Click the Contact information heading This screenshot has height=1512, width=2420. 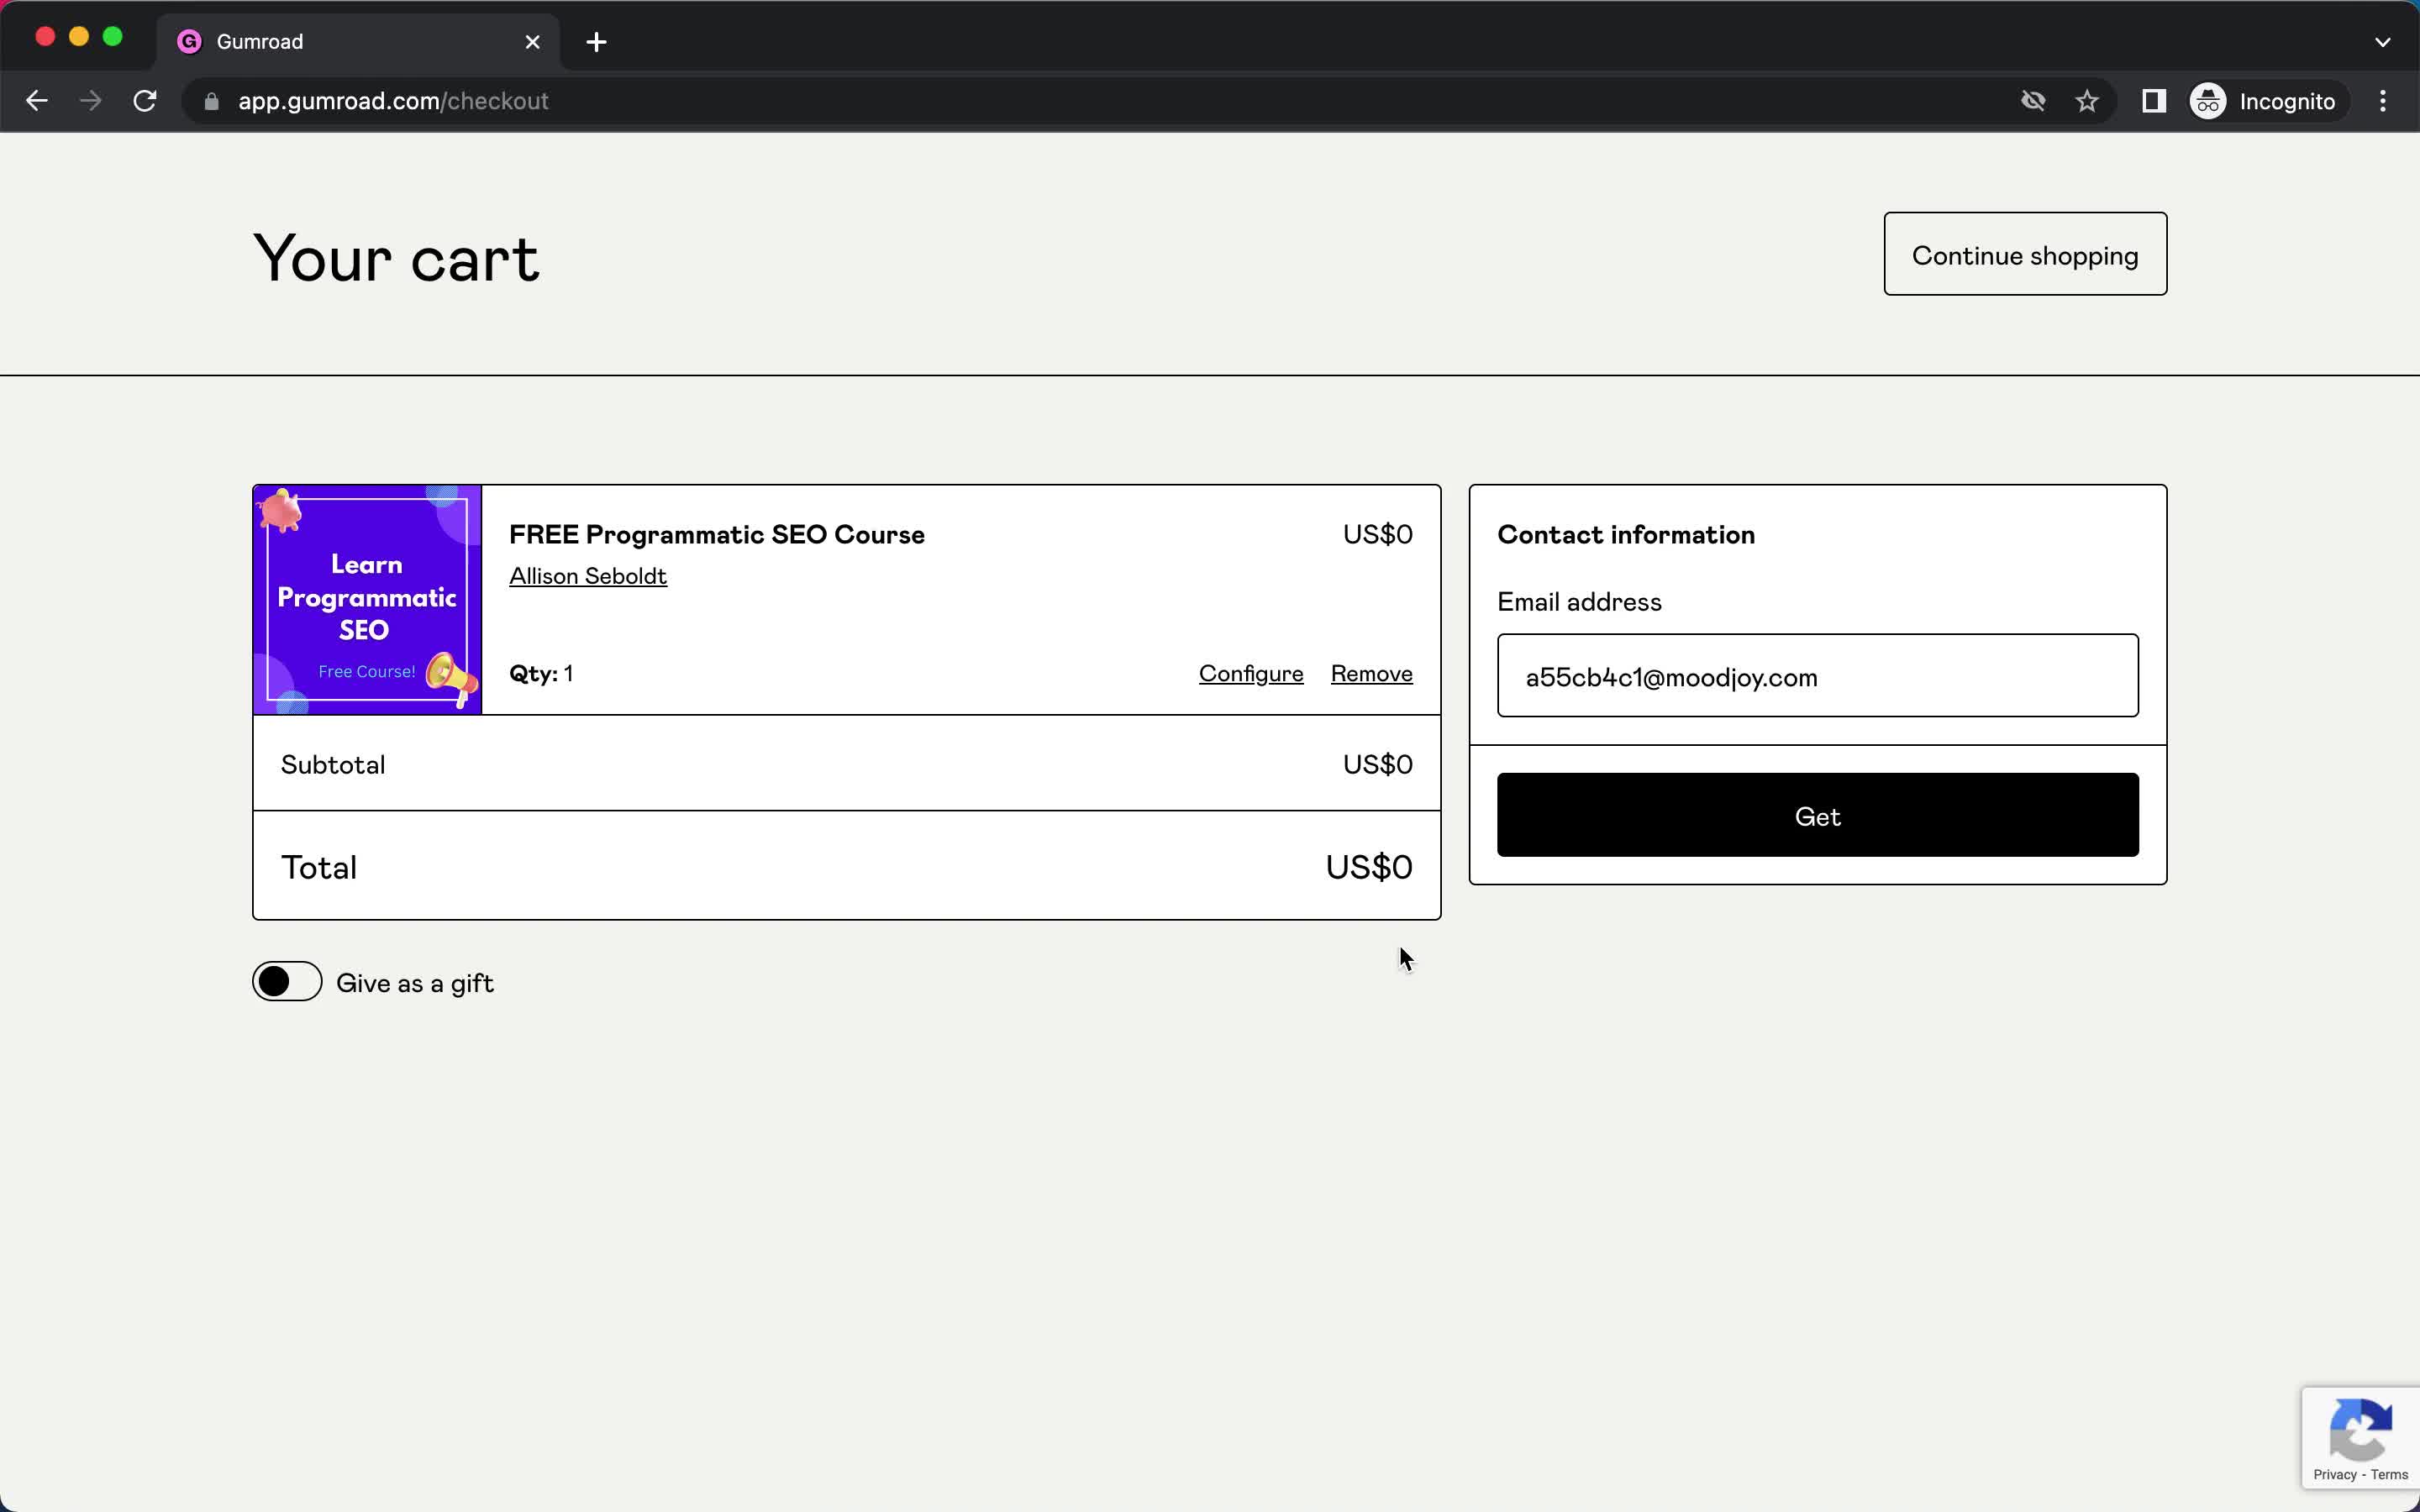[x=1626, y=534]
